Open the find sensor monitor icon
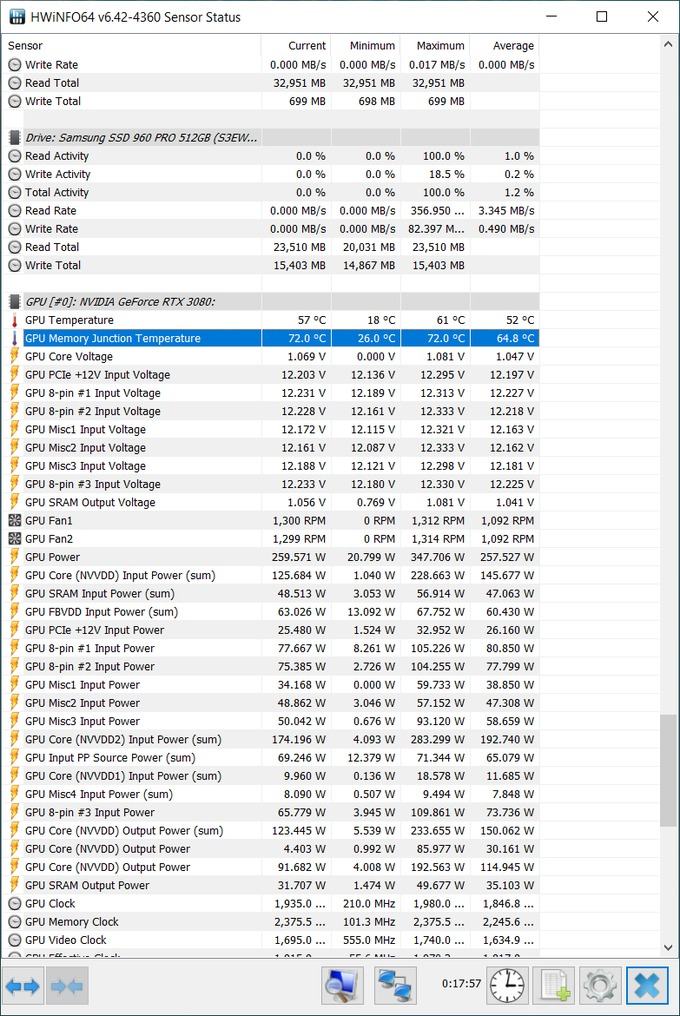Image resolution: width=680 pixels, height=1016 pixels. [x=342, y=986]
